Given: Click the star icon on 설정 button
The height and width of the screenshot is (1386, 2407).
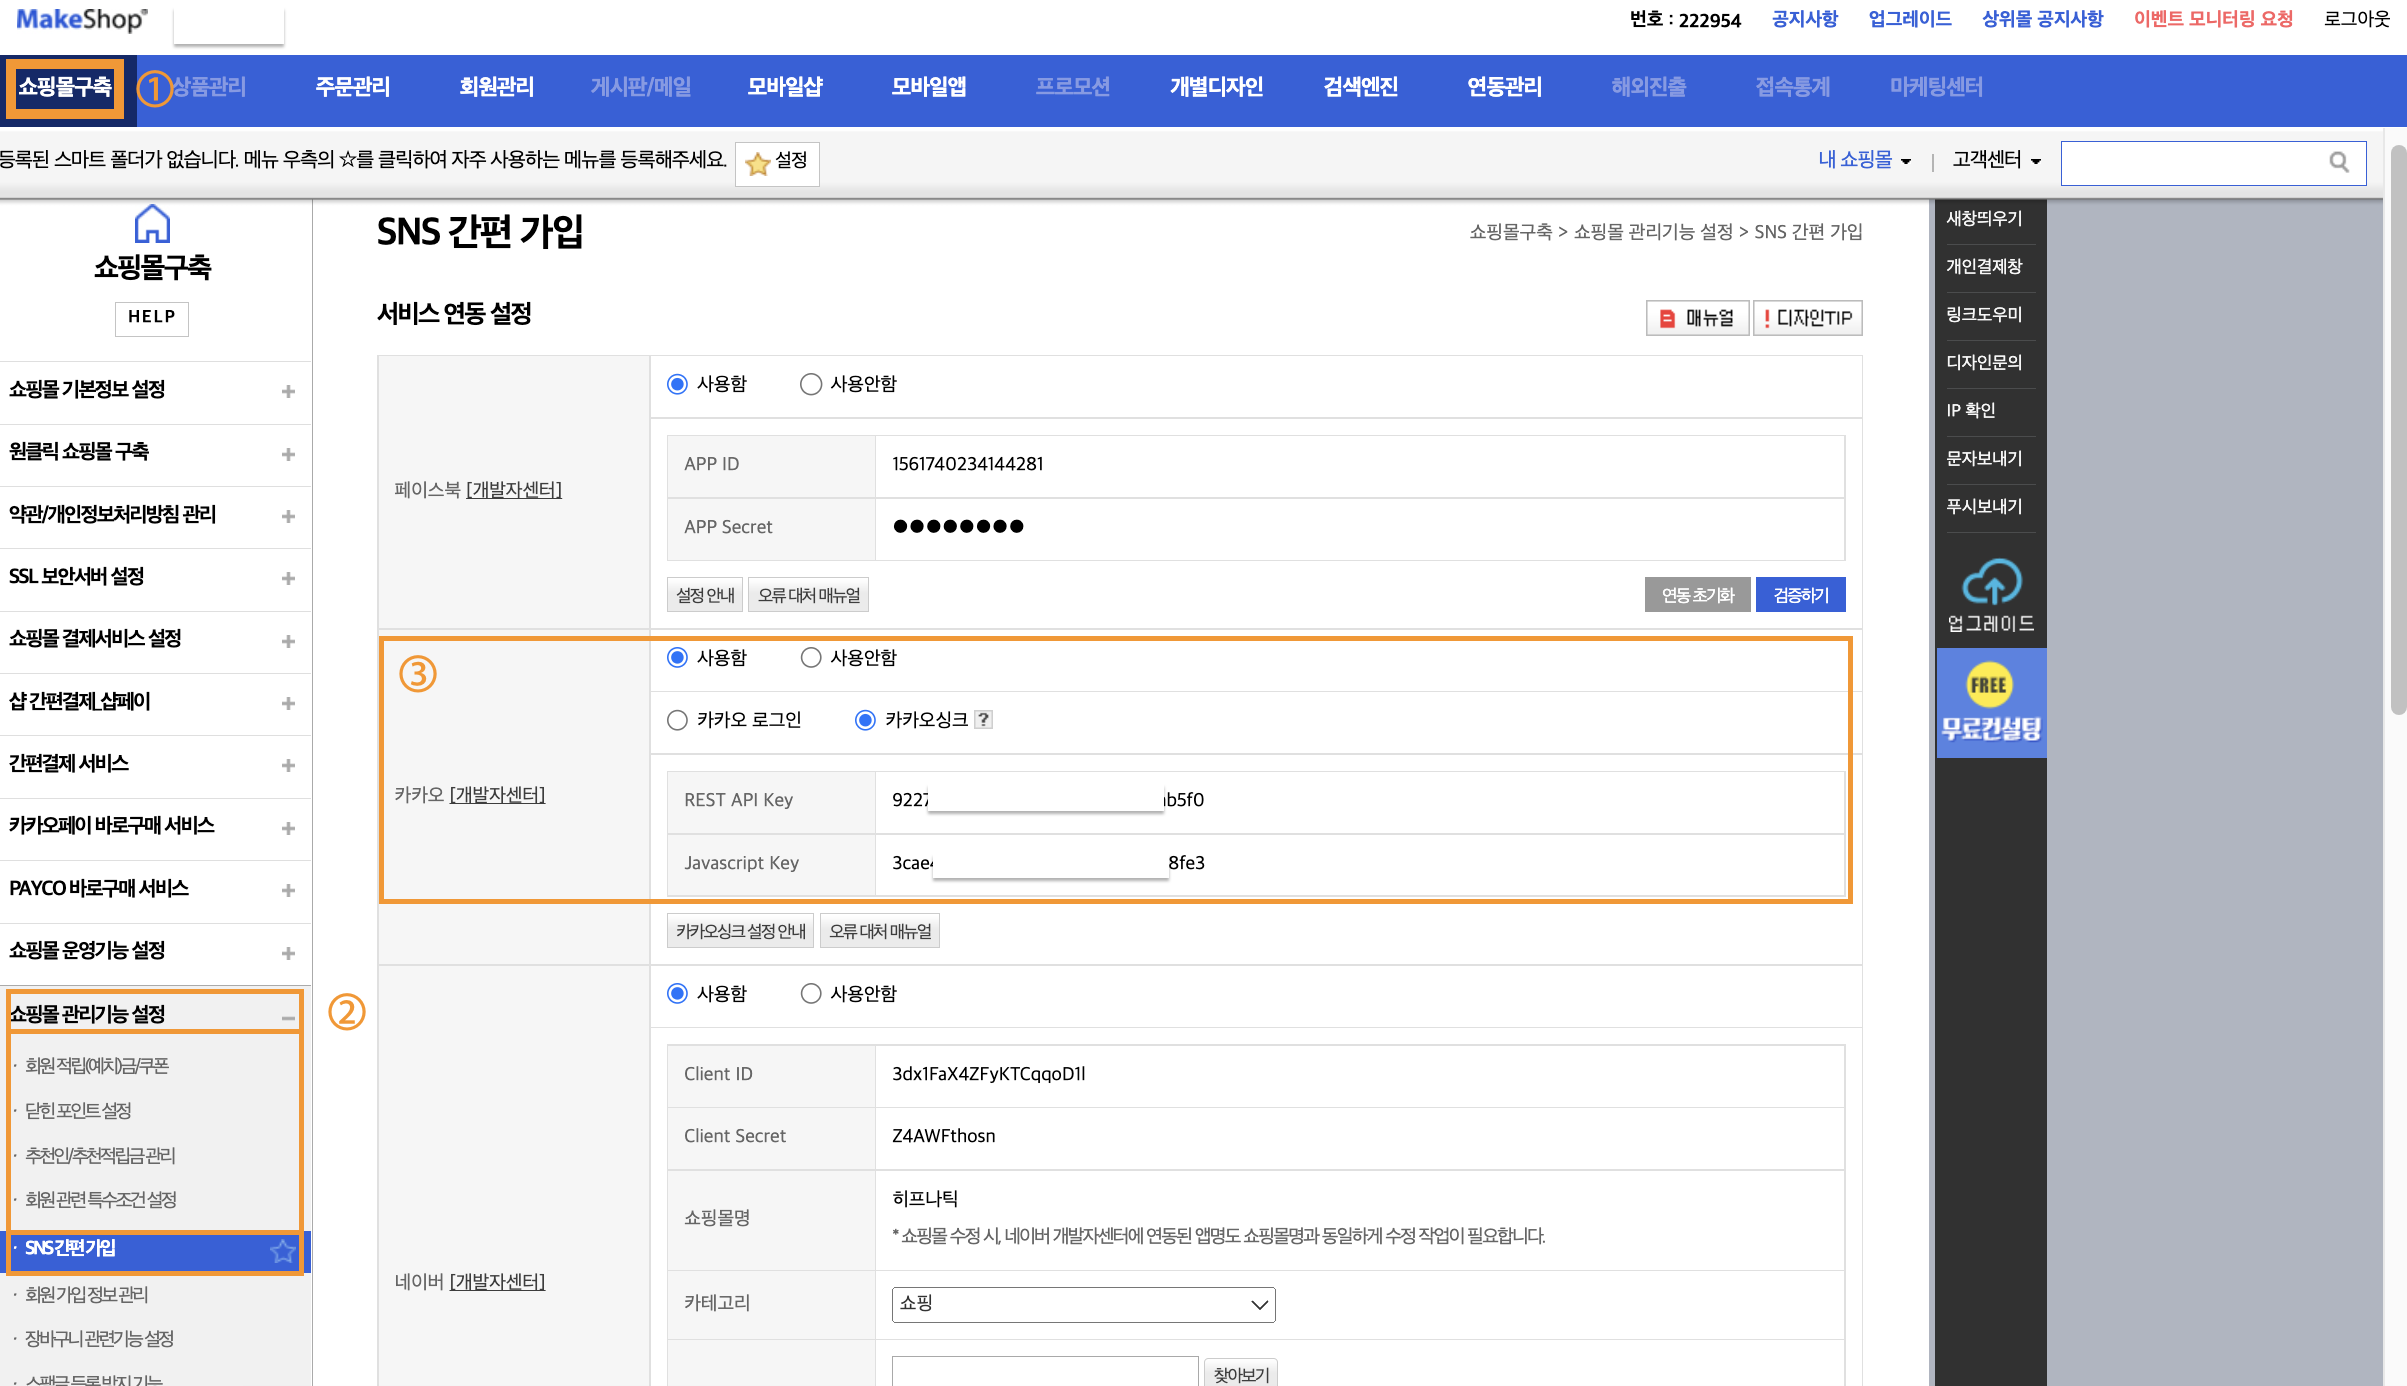Looking at the screenshot, I should coord(758,163).
